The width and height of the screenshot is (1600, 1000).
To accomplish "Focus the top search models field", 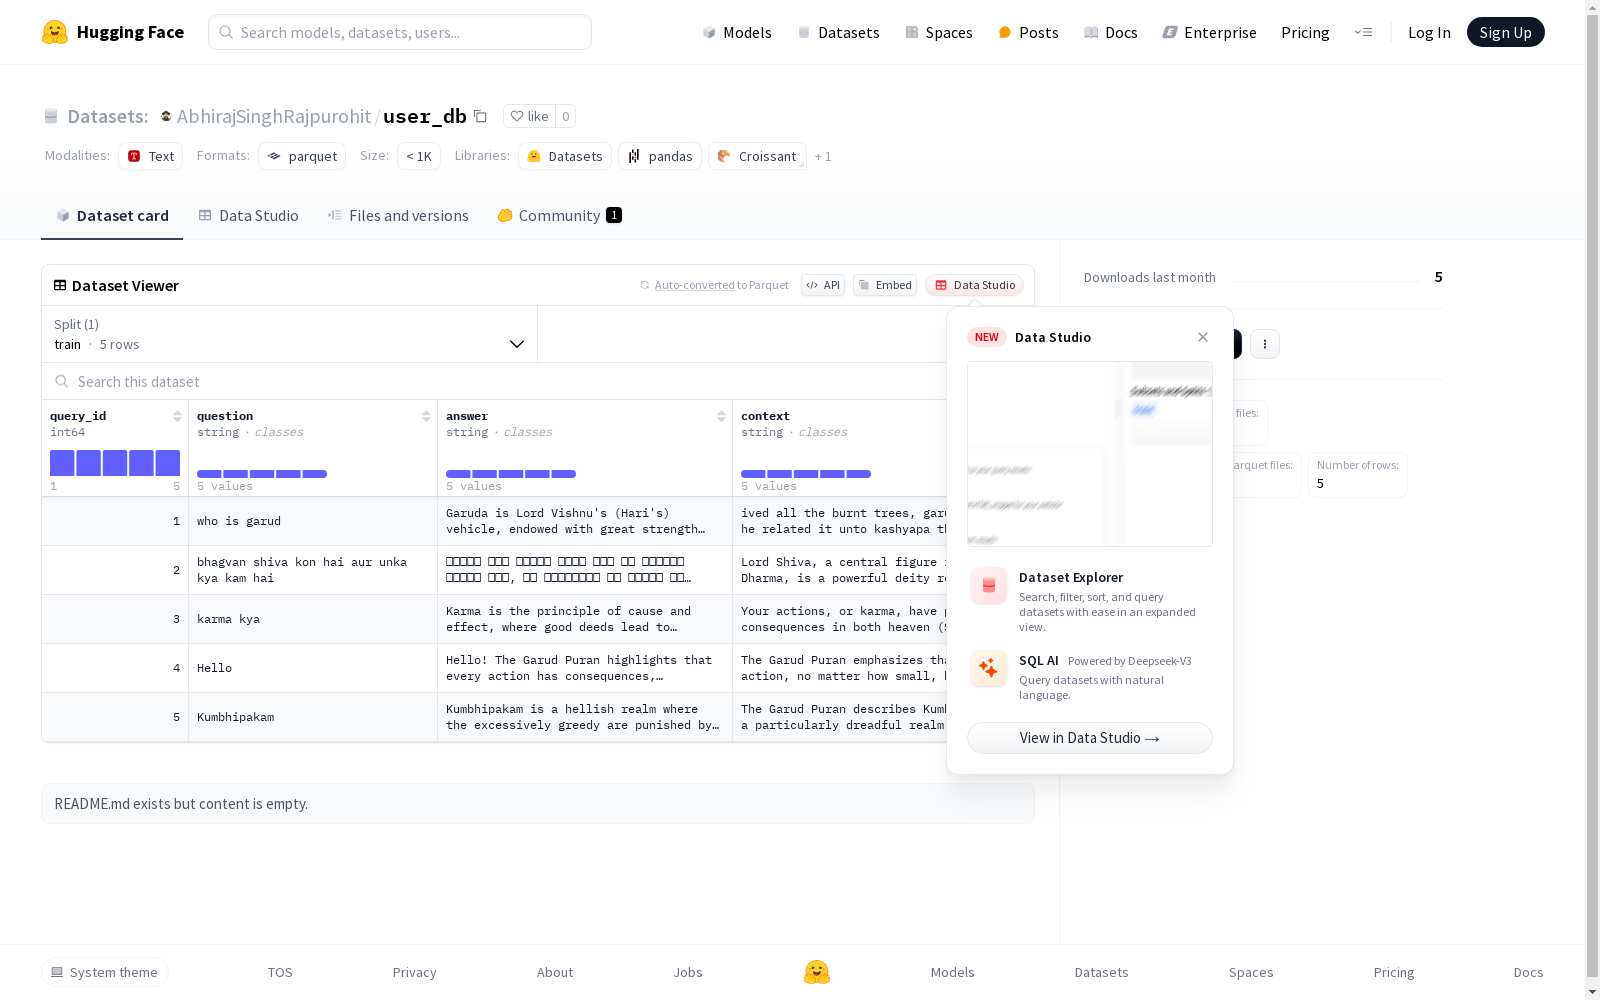I will 400,32.
